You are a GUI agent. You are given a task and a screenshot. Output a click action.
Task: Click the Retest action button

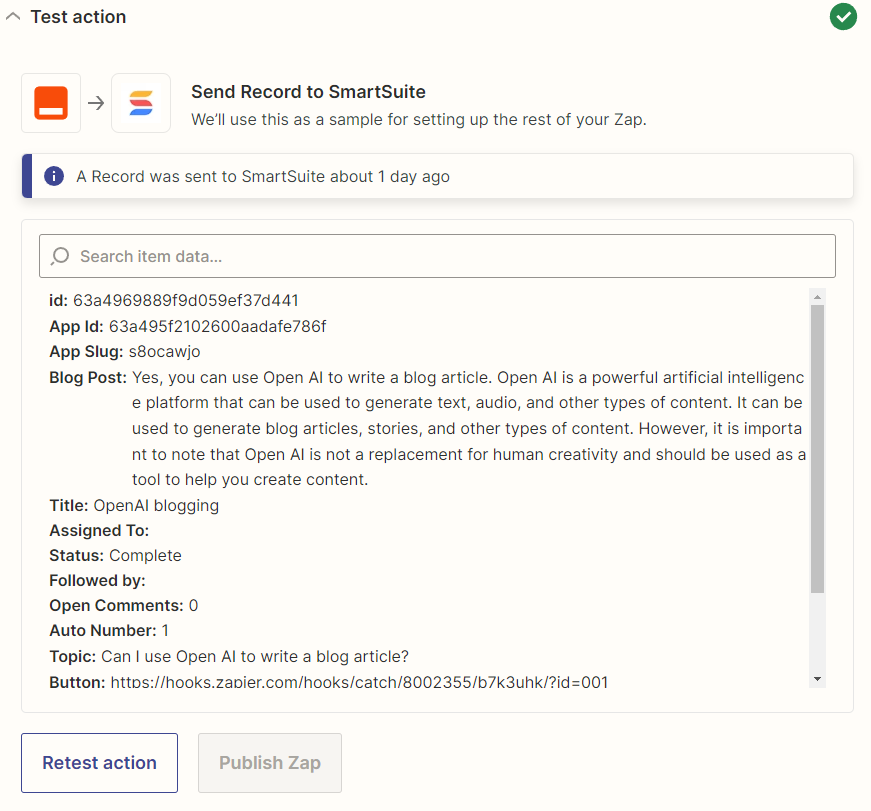click(99, 763)
